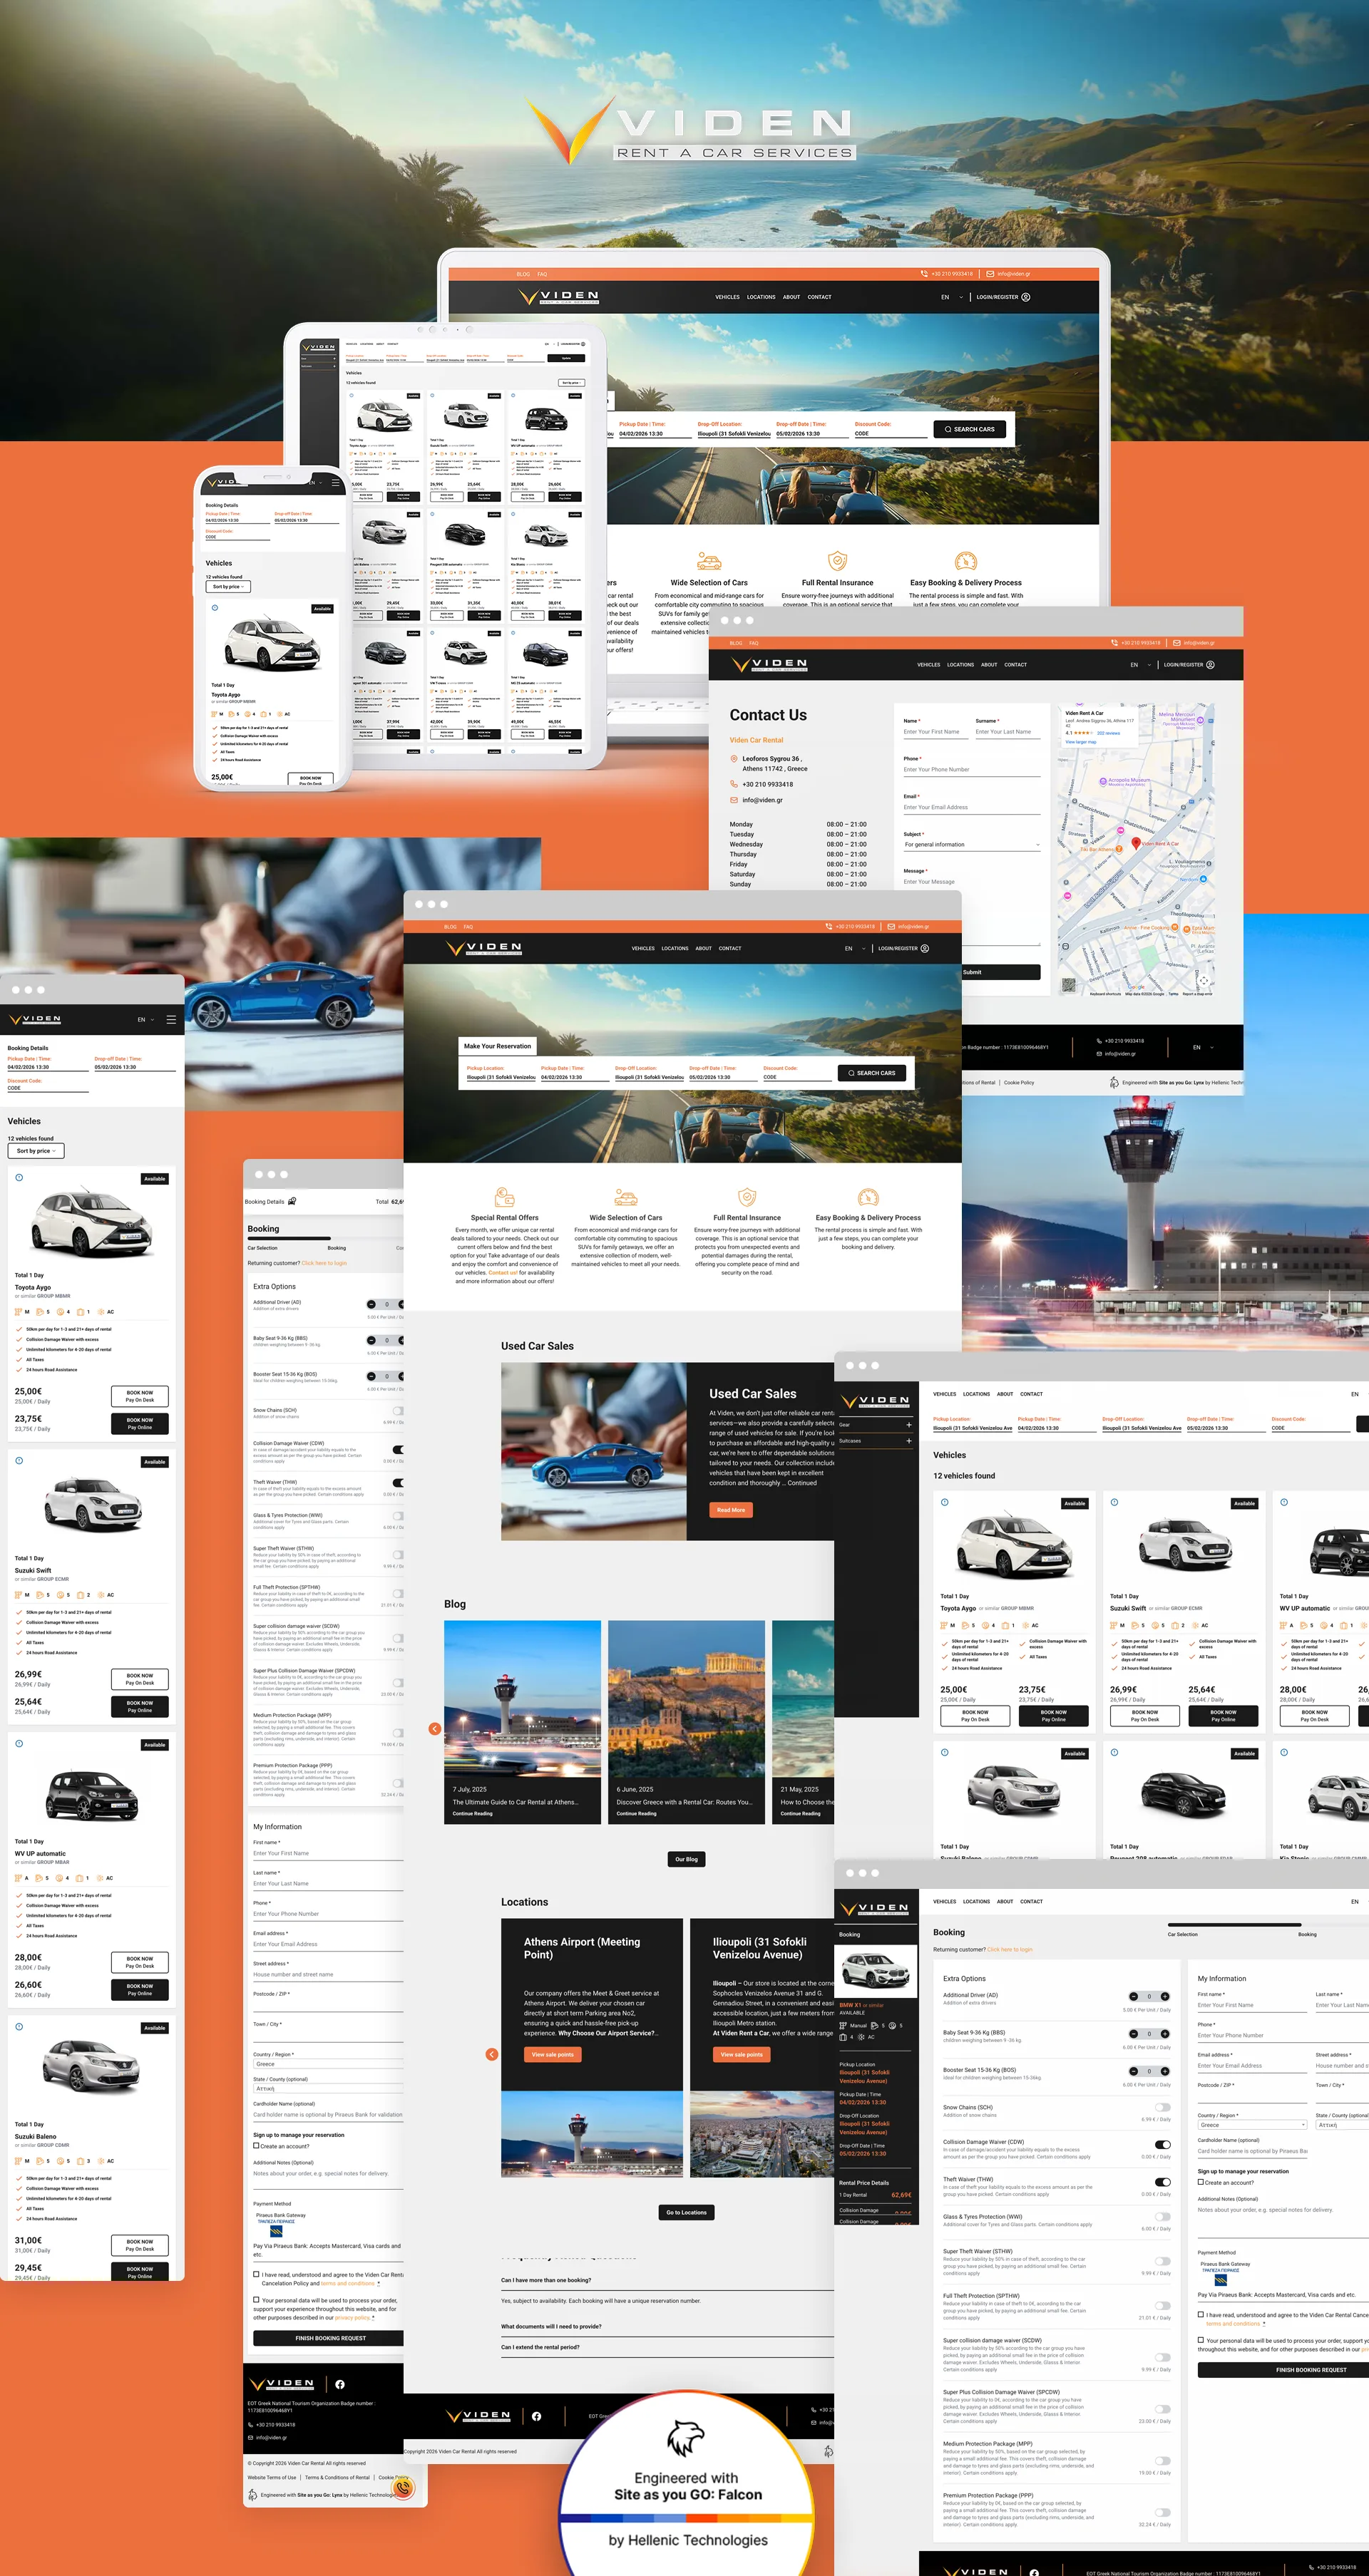Click car icon beside Booking Details in mobile booking window
This screenshot has width=1369, height=2576.
(292, 1201)
